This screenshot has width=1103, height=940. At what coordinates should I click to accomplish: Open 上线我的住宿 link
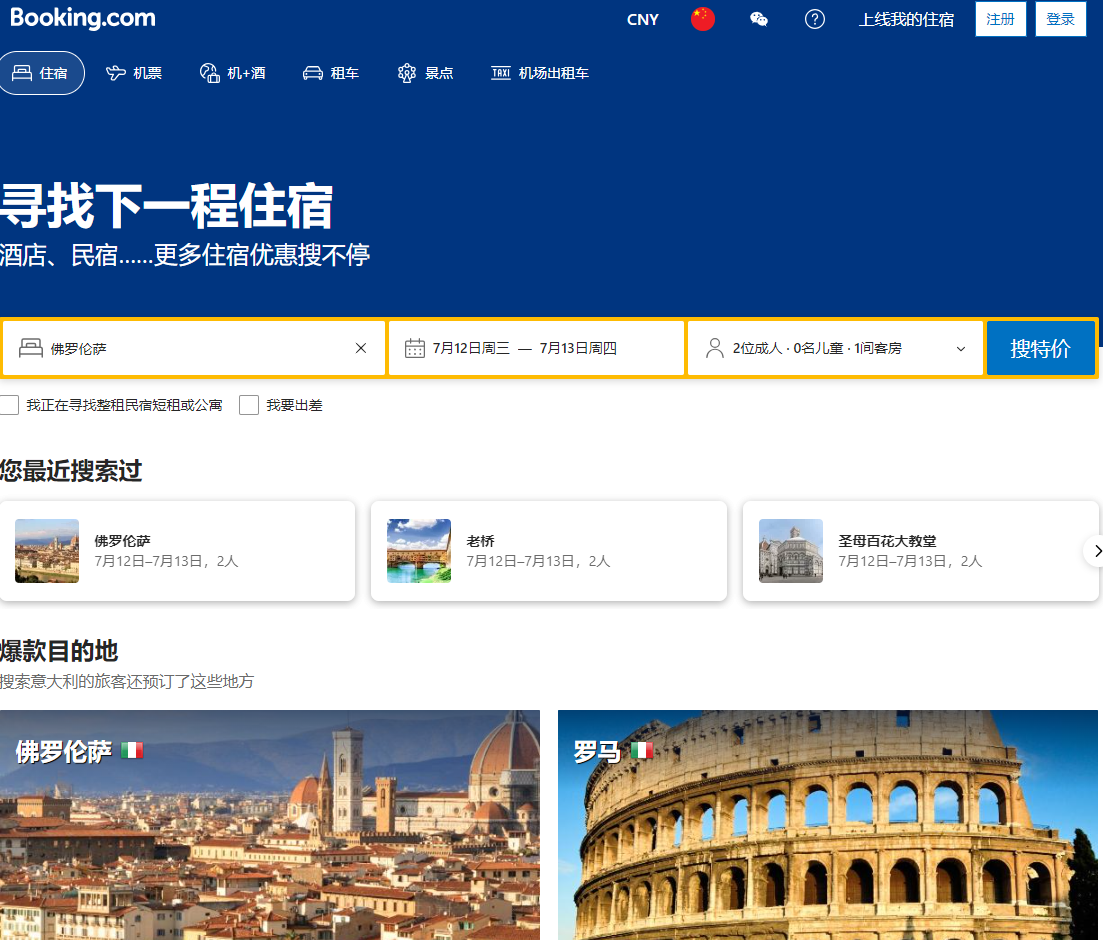[x=906, y=20]
